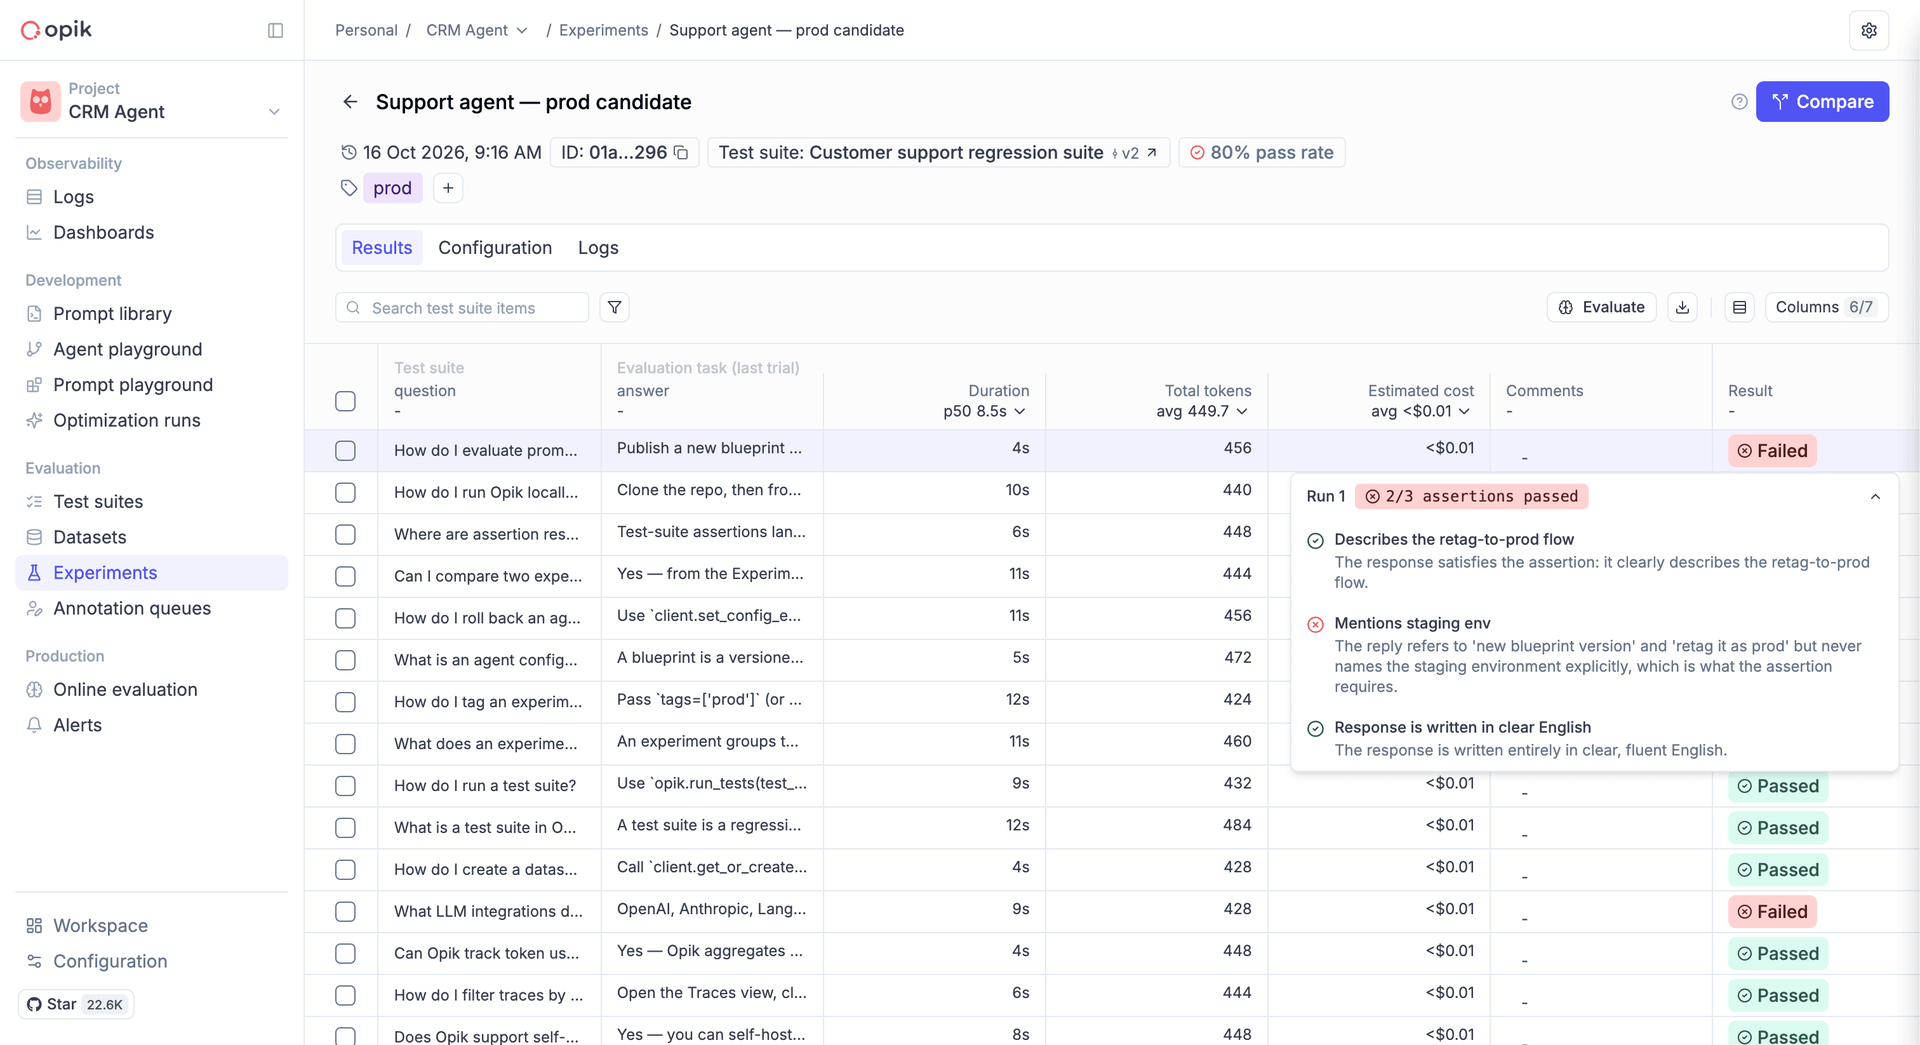The width and height of the screenshot is (1920, 1045).
Task: Download results with export icon
Action: click(x=1682, y=307)
